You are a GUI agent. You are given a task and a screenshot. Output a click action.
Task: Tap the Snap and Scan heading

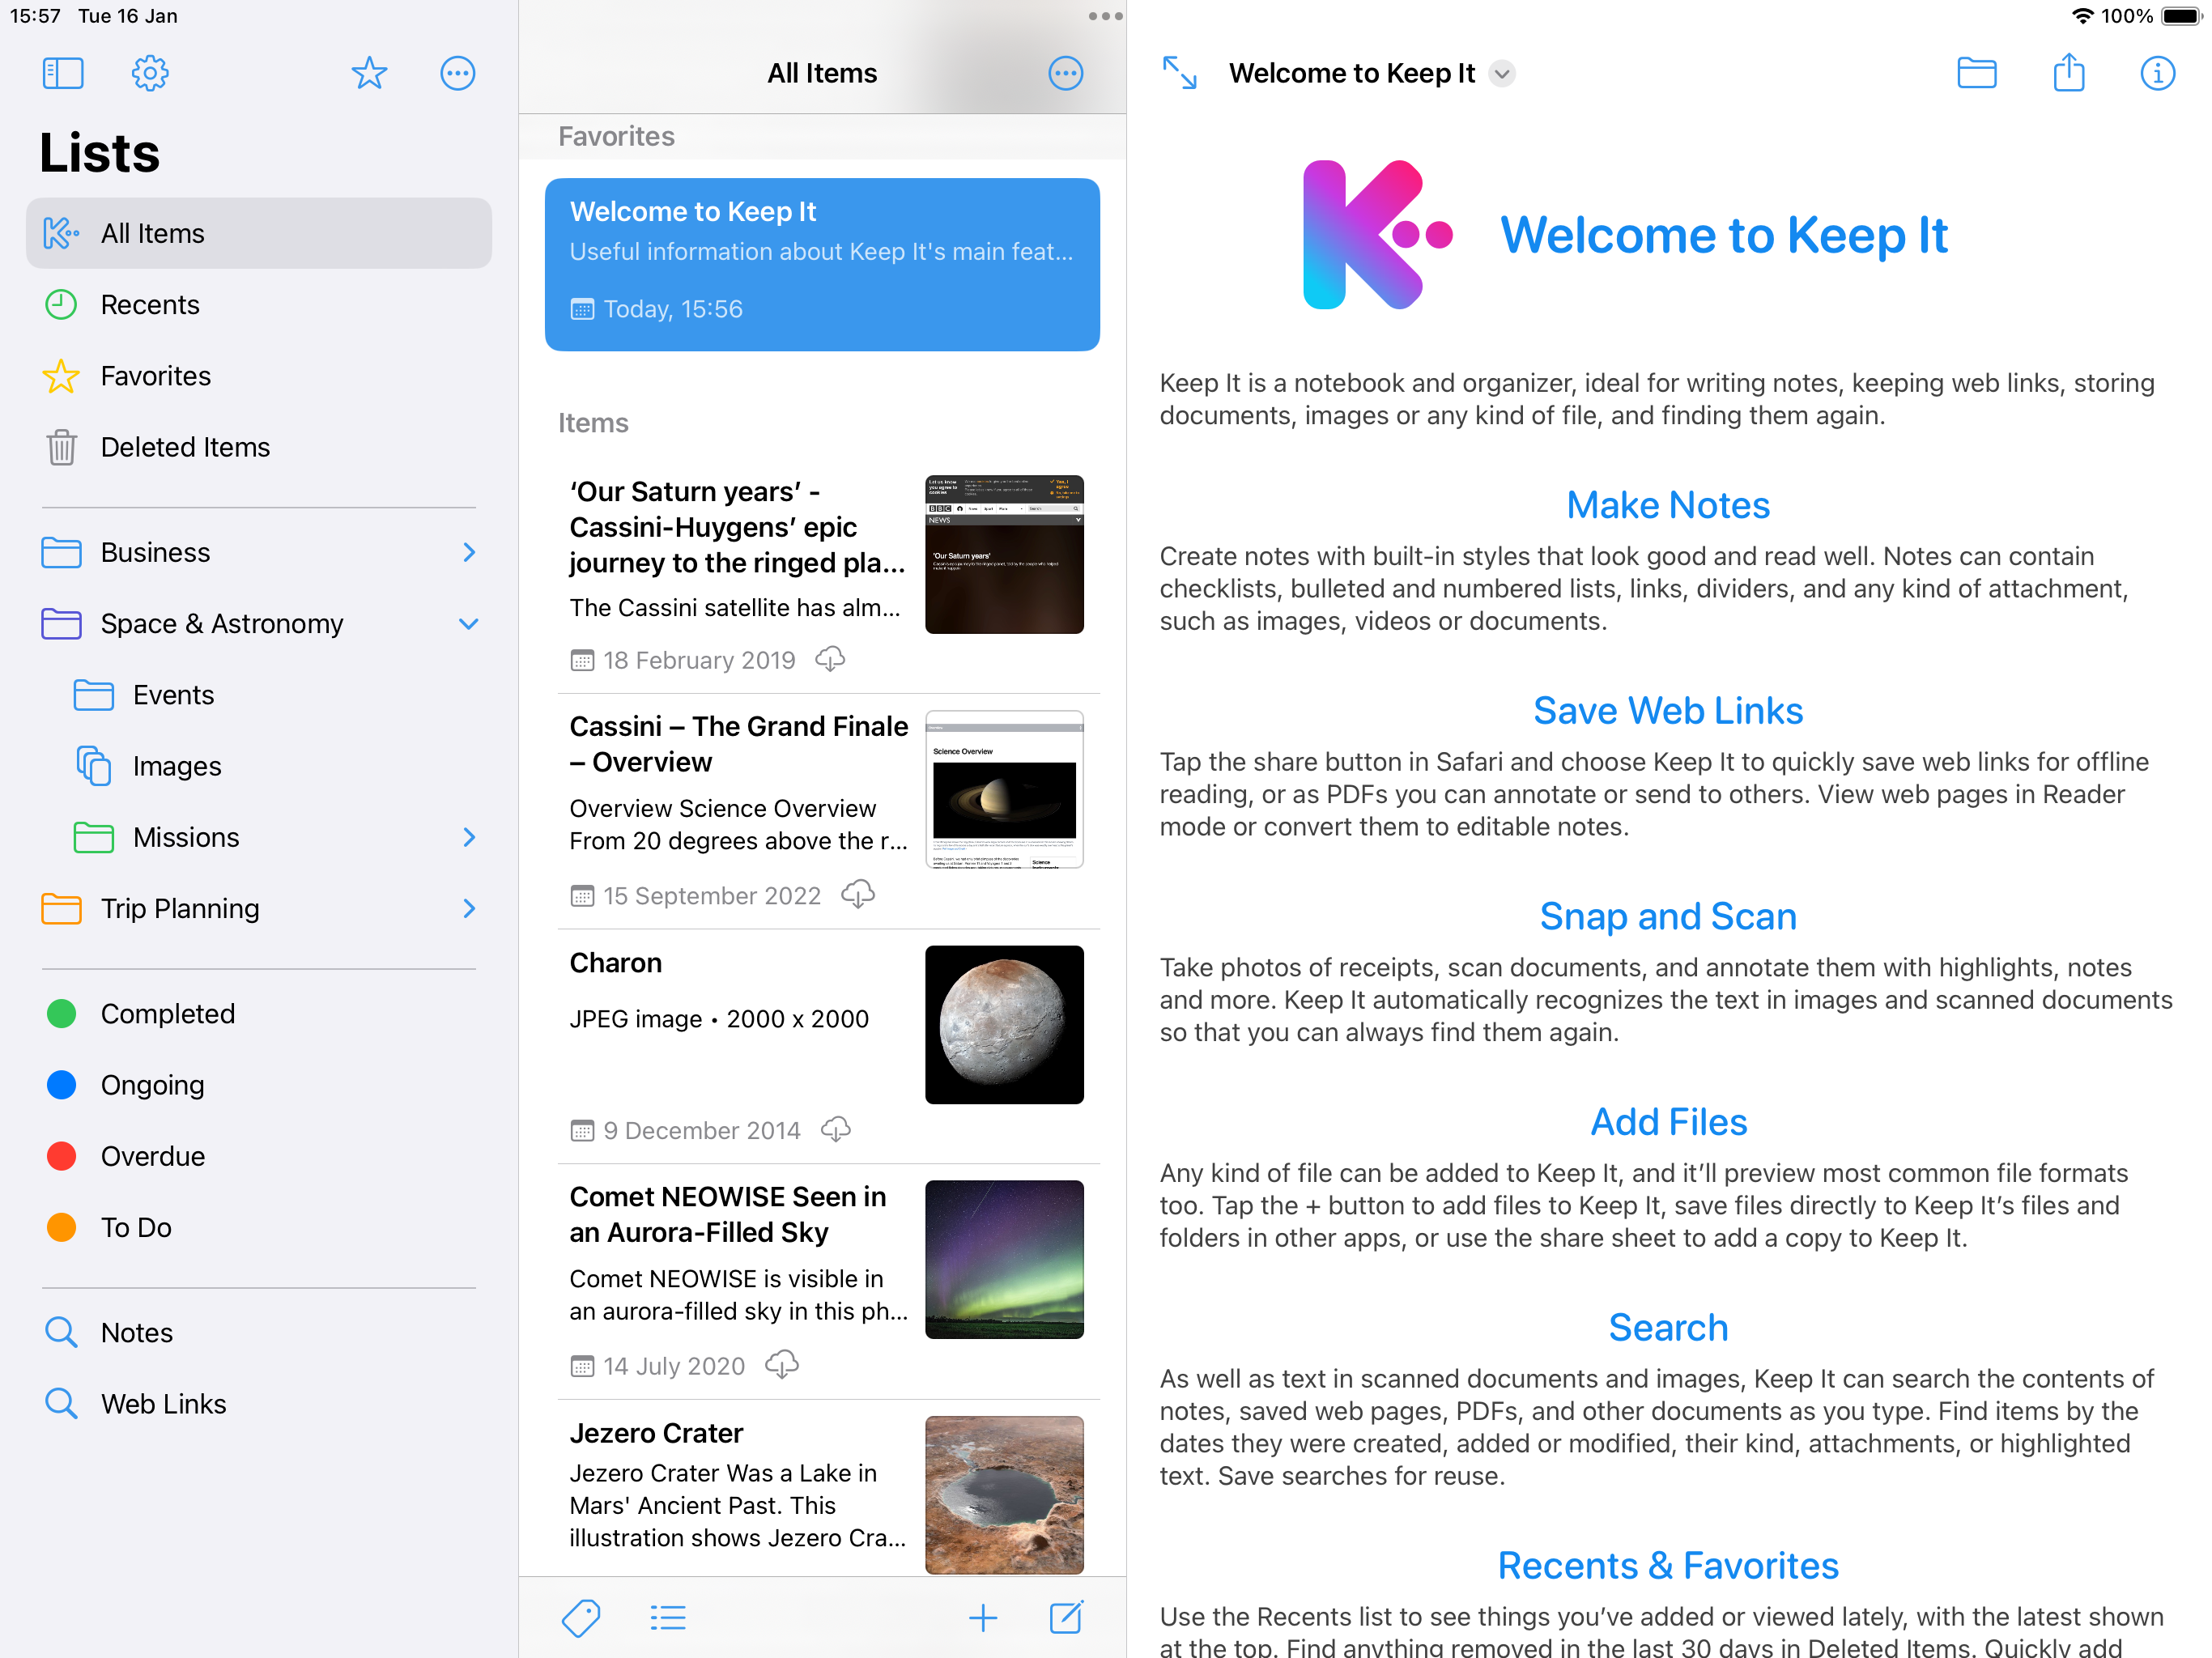click(x=1668, y=916)
